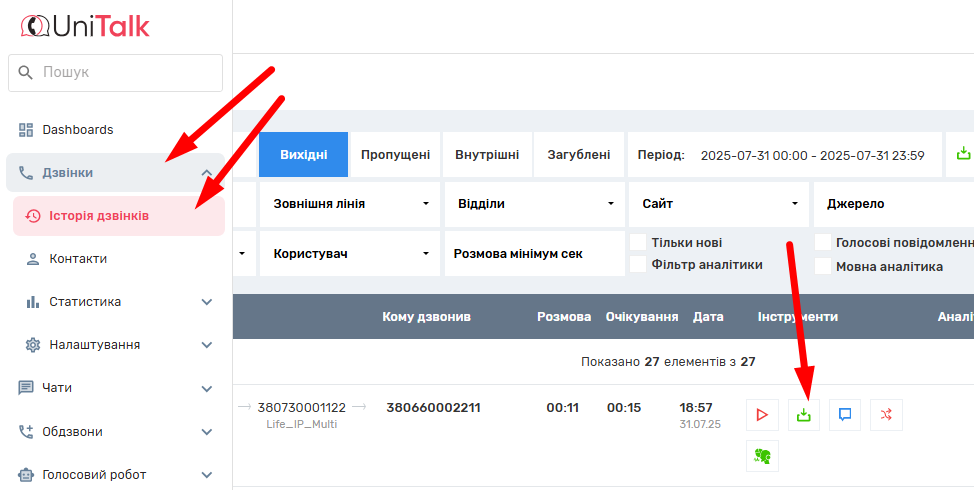Check the Мовна аналітика option

(x=822, y=266)
